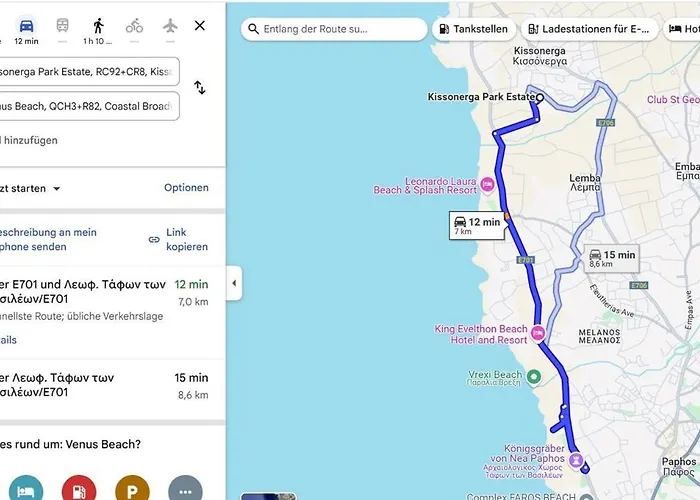Close the directions panel
Viewport: 700px width, 500px height.
[200, 25]
